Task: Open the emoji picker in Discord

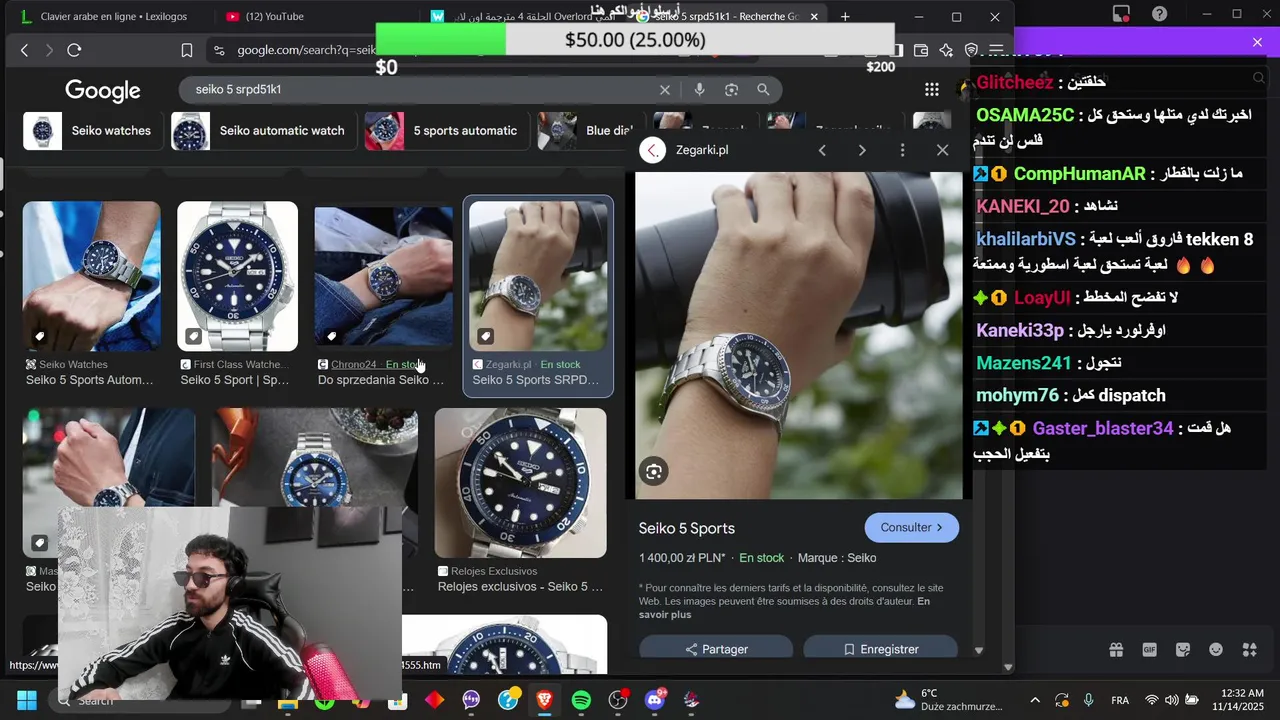Action: 1216,650
